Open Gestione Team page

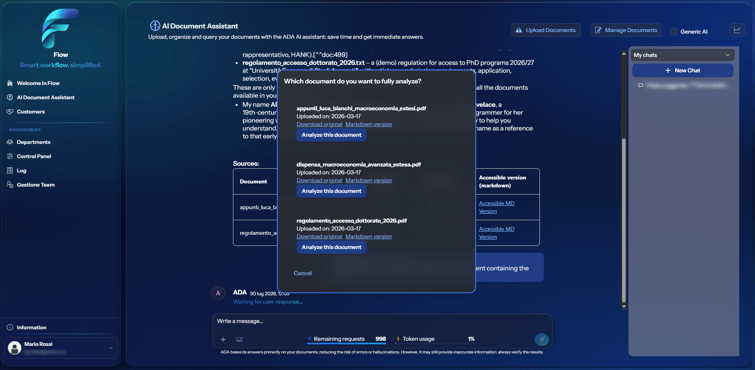click(x=36, y=185)
